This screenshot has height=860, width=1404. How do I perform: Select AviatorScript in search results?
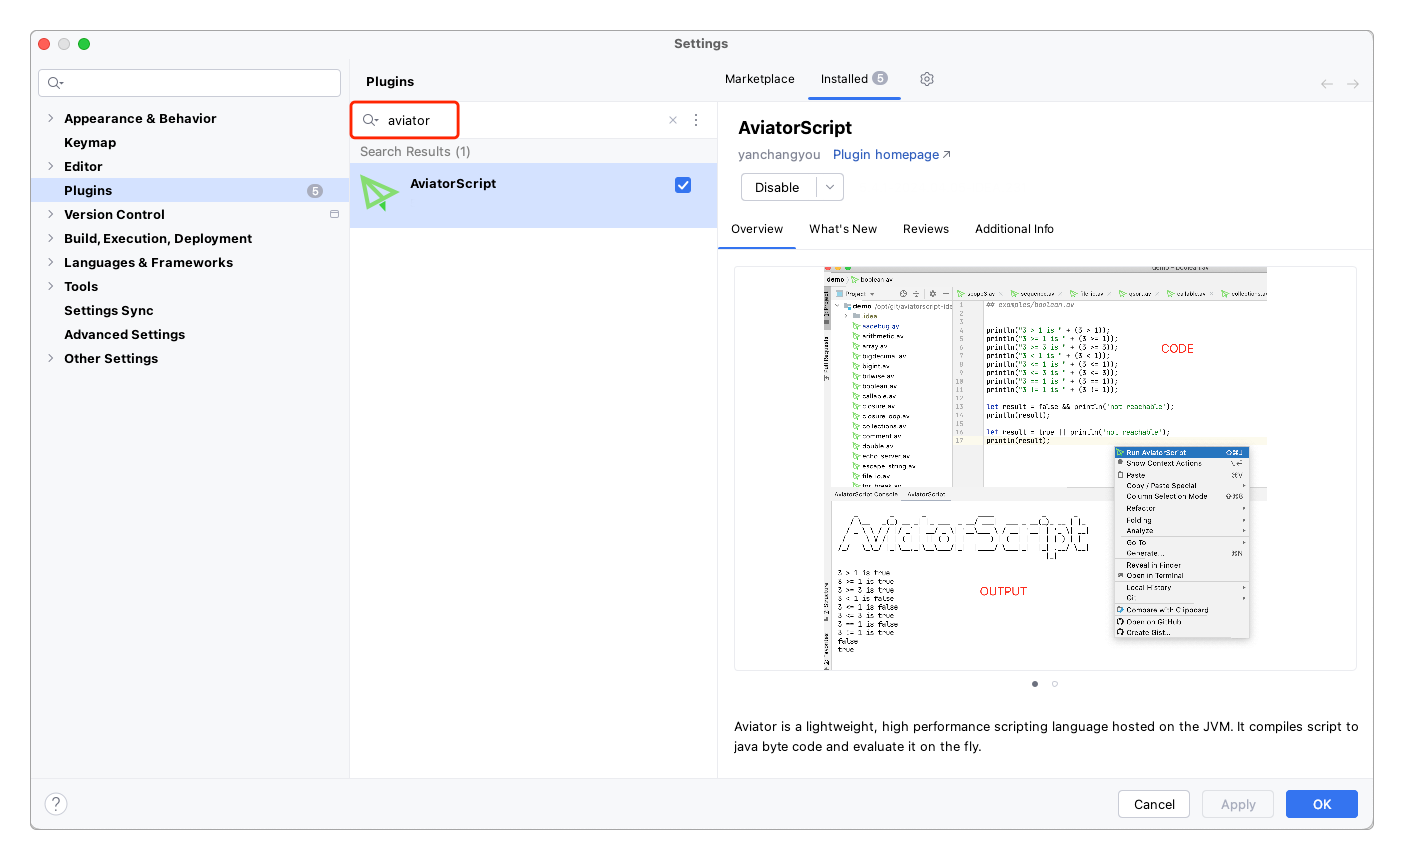click(x=533, y=195)
